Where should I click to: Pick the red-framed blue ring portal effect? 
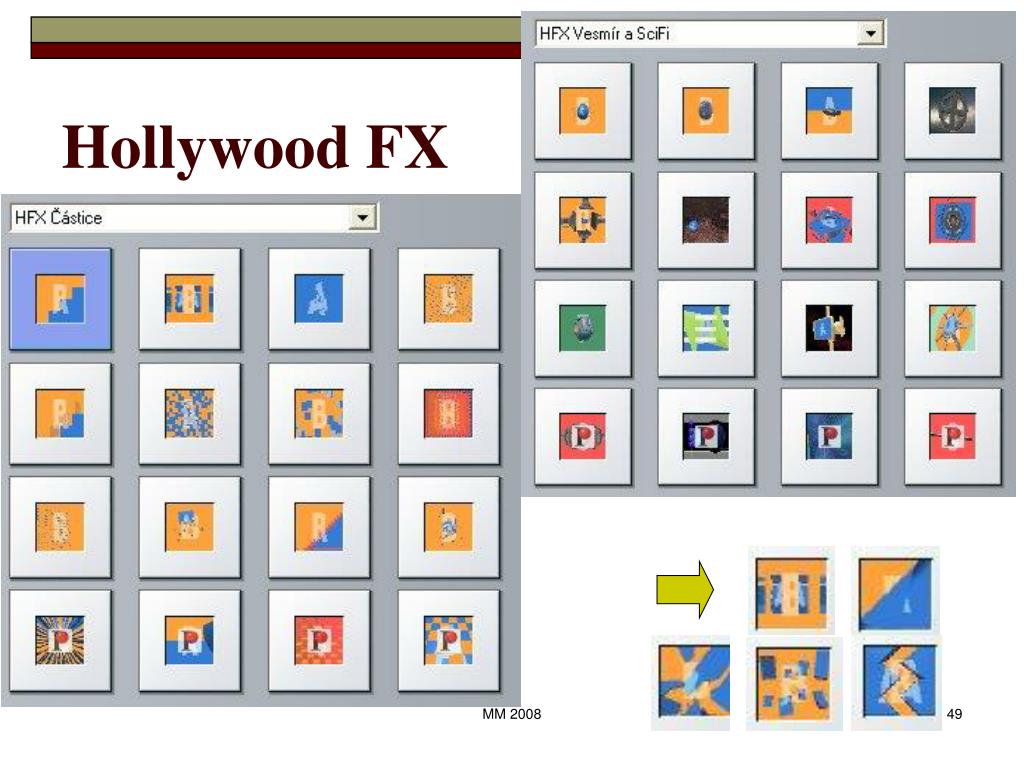pos(952,220)
